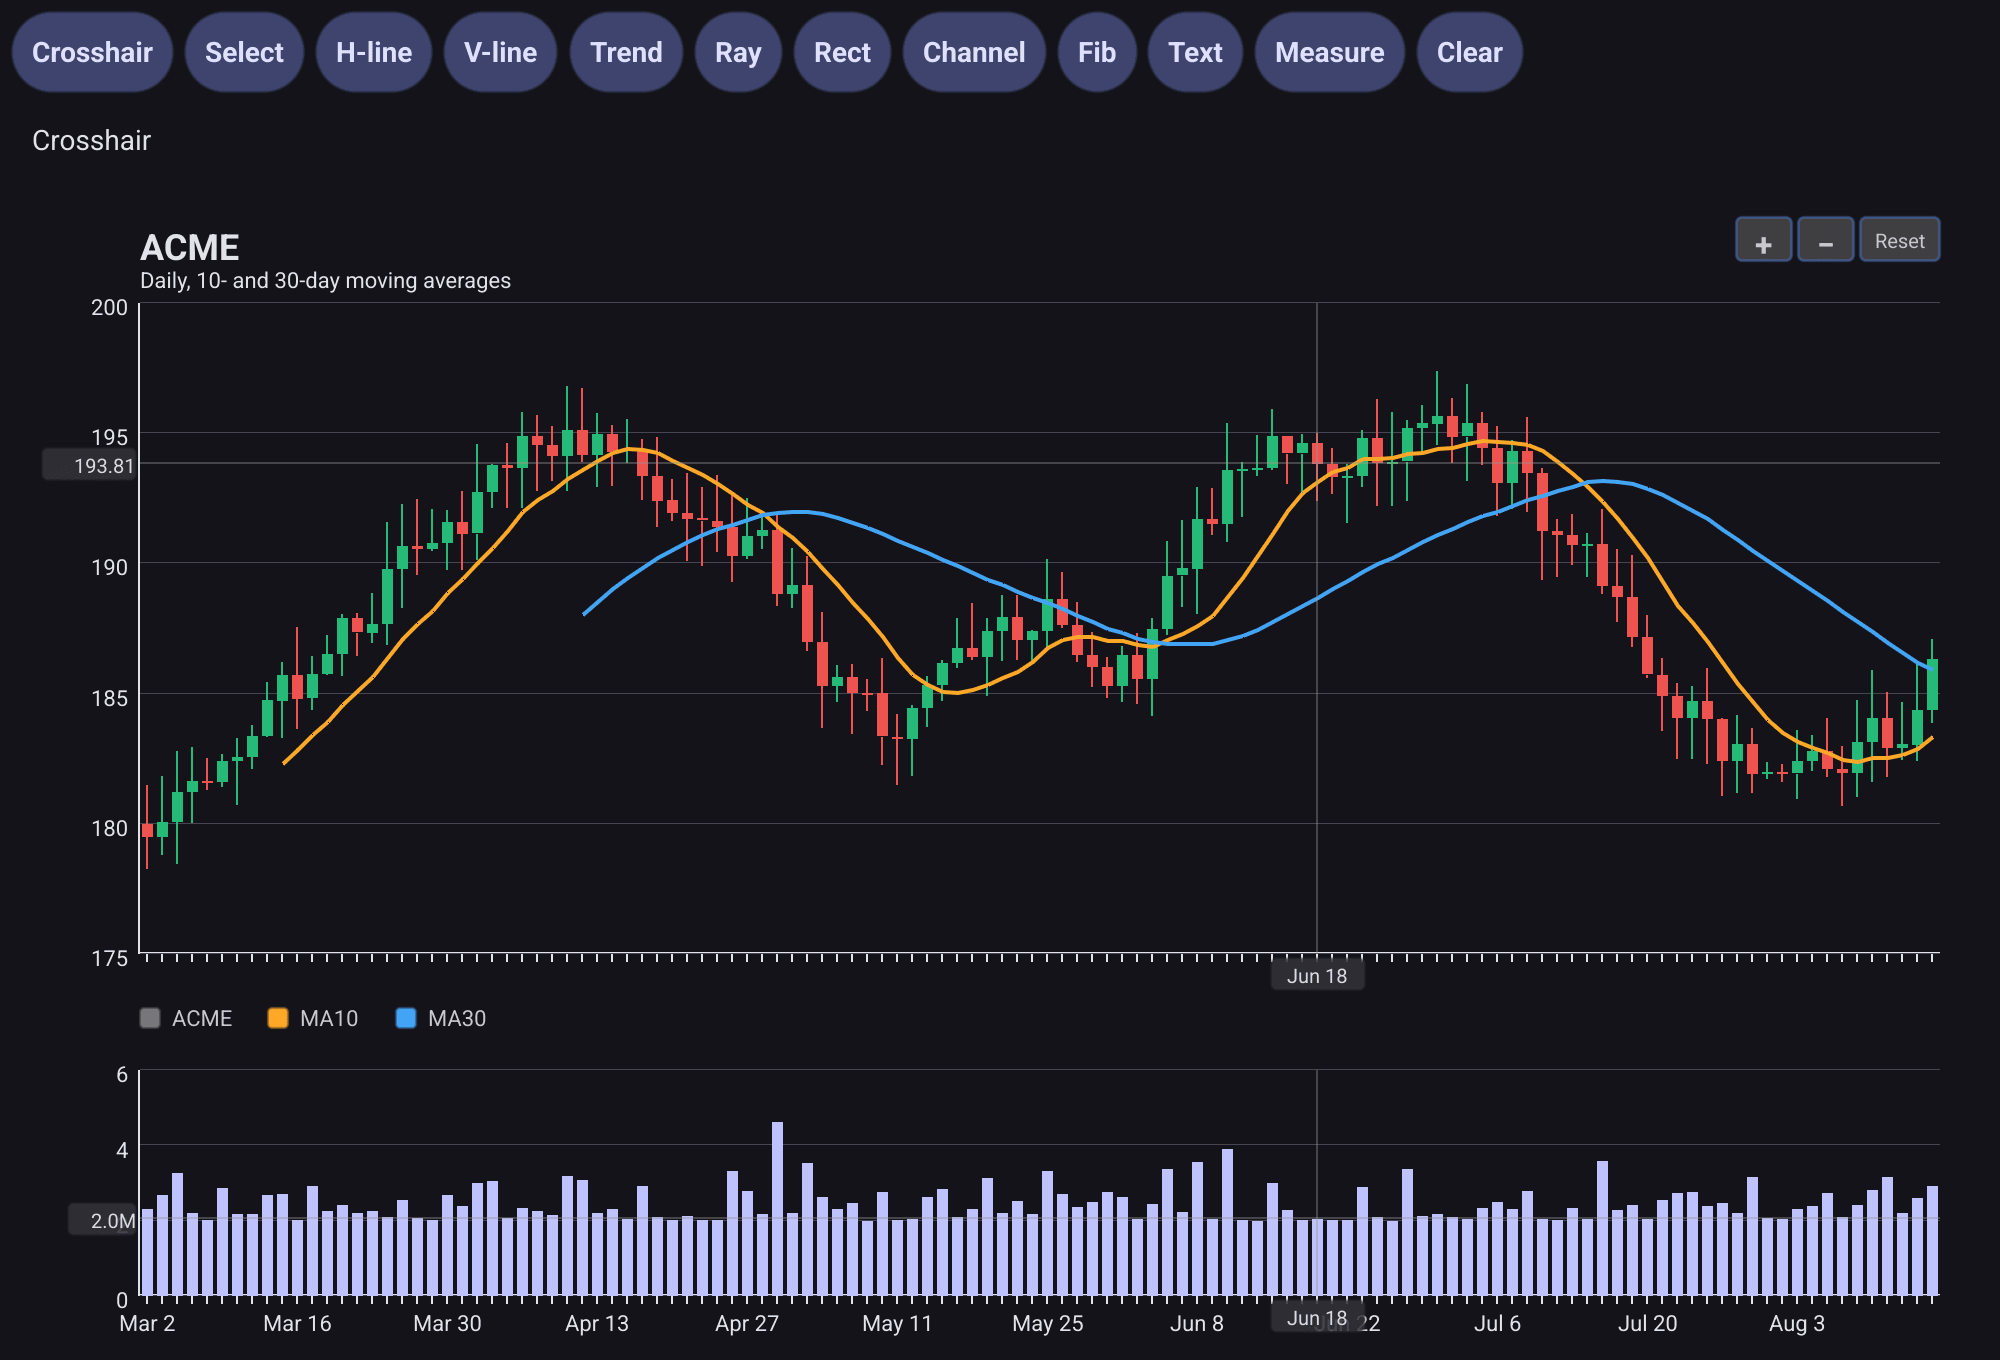
Task: Pick the V-line drawing tool
Action: (500, 52)
